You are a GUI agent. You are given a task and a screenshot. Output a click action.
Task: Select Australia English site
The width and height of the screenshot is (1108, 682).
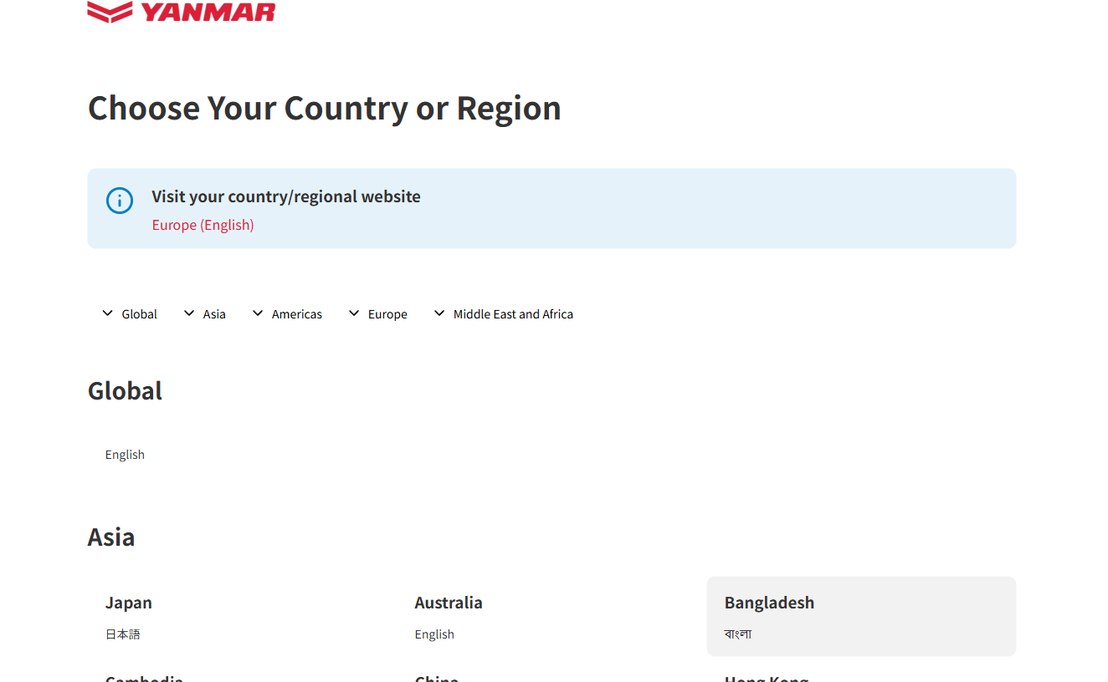[x=435, y=634]
